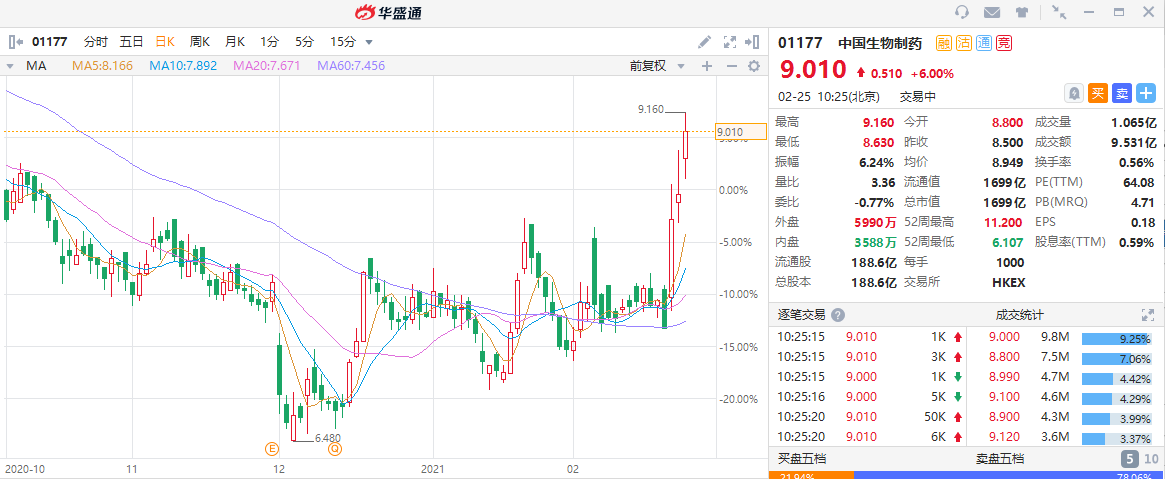Collapse left panel using the panel arrow icon

click(16, 42)
